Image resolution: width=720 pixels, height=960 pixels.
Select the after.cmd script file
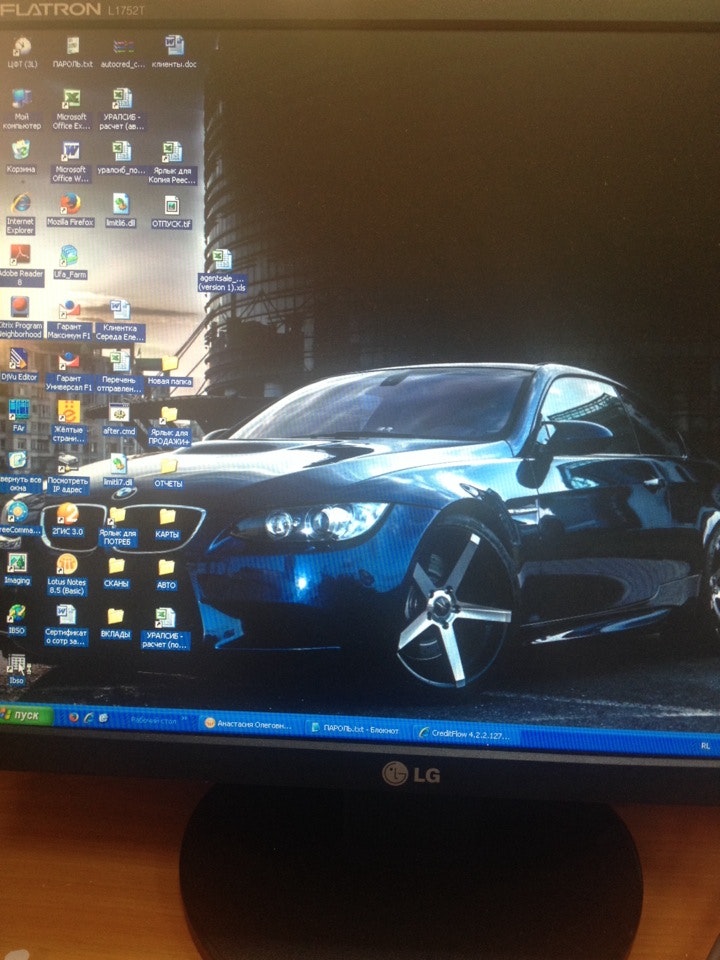click(x=119, y=419)
